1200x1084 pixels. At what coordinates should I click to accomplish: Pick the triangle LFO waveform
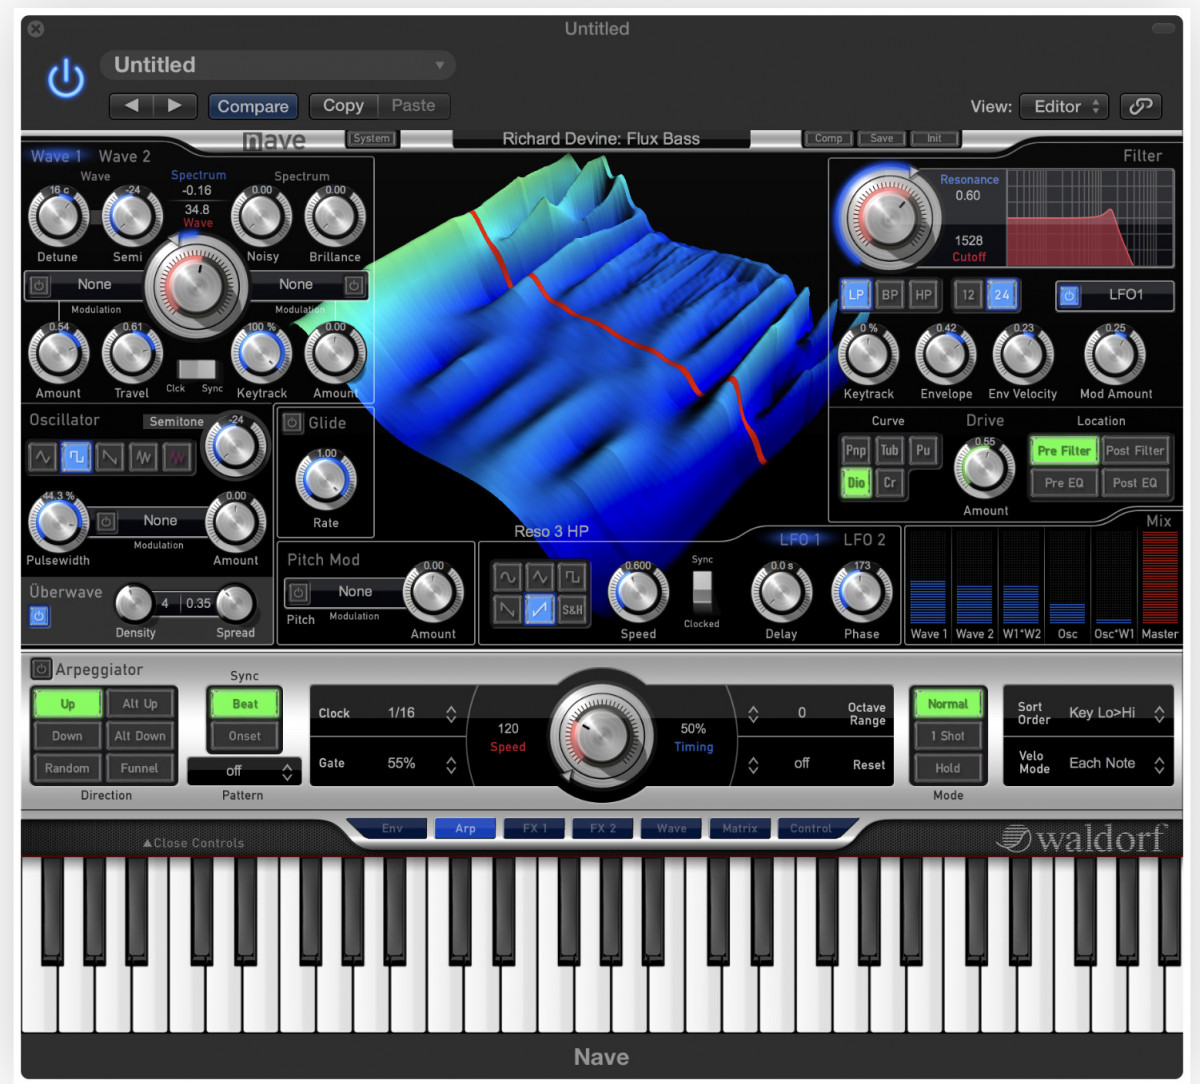tap(540, 577)
